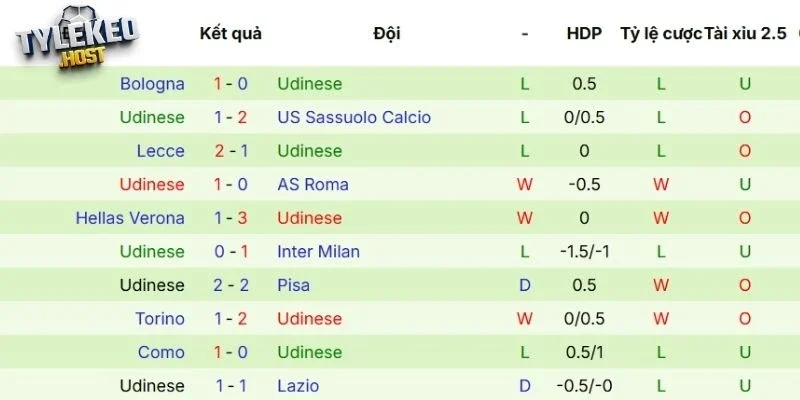Click the Lazio team name
The height and width of the screenshot is (400, 800).
(298, 385)
